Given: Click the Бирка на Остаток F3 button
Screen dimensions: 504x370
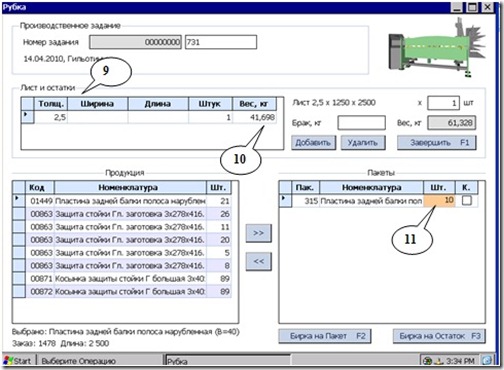Looking at the screenshot, I should coord(439,336).
